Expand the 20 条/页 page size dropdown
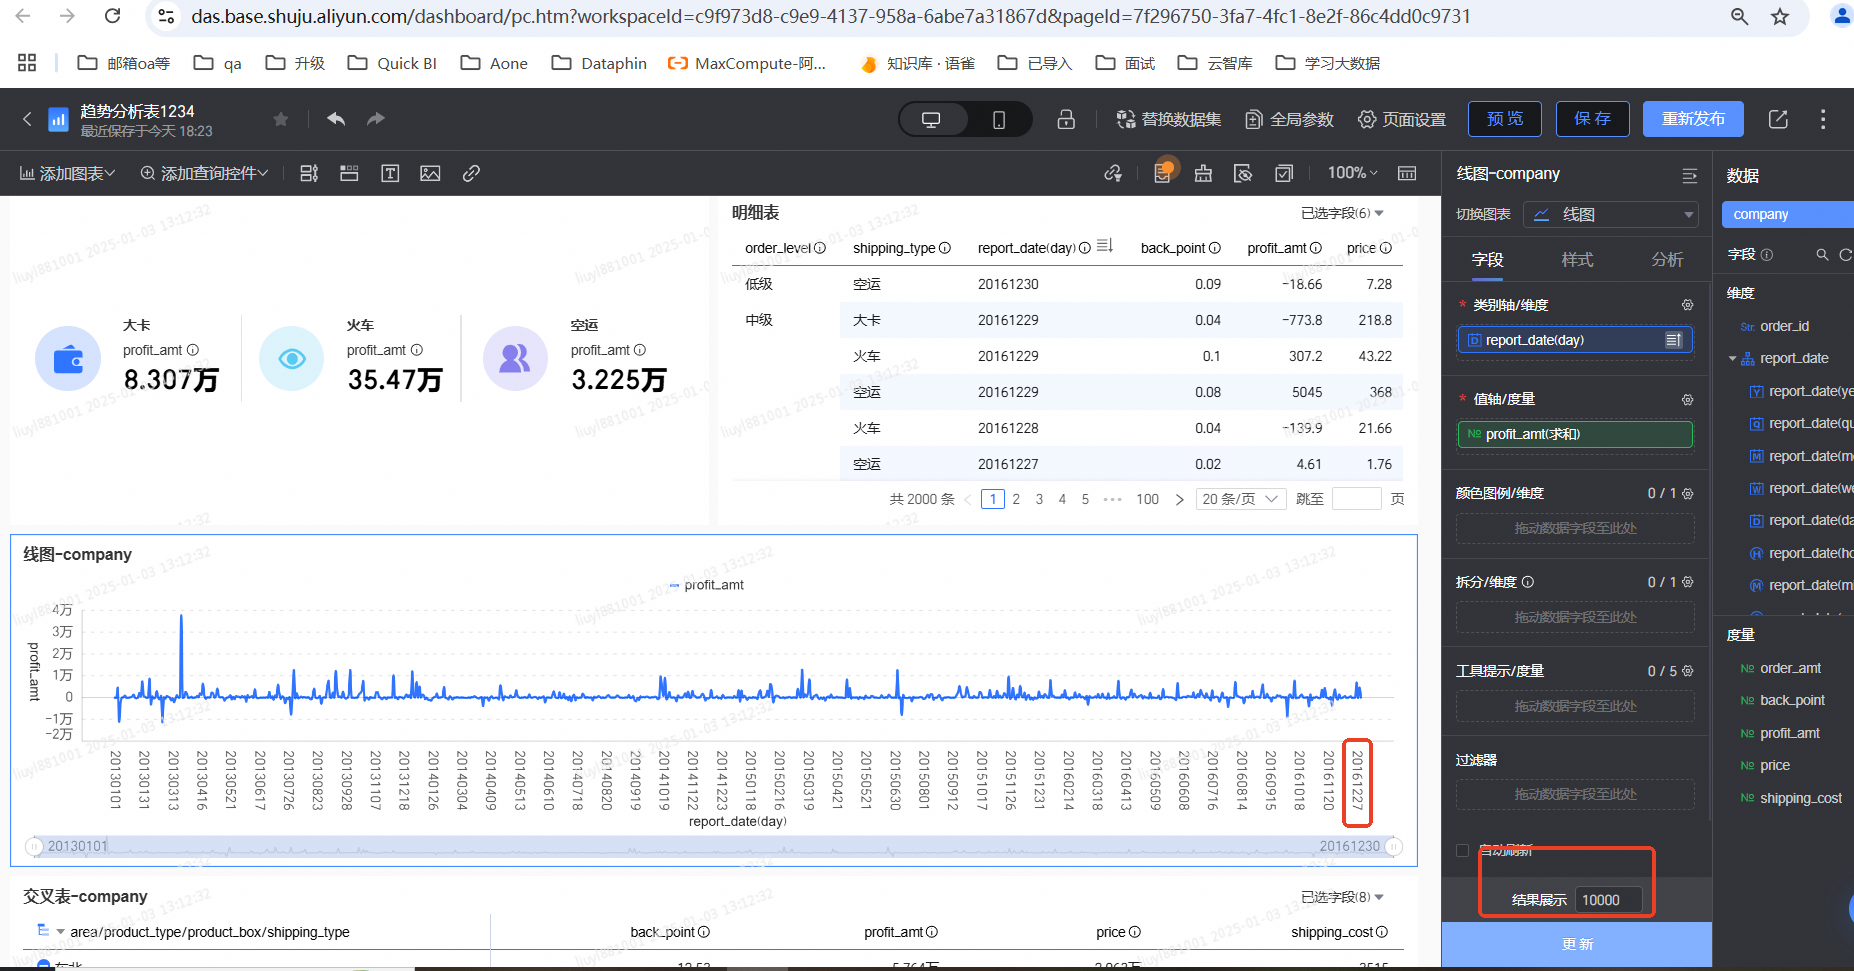Image resolution: width=1854 pixels, height=971 pixels. (x=1240, y=499)
